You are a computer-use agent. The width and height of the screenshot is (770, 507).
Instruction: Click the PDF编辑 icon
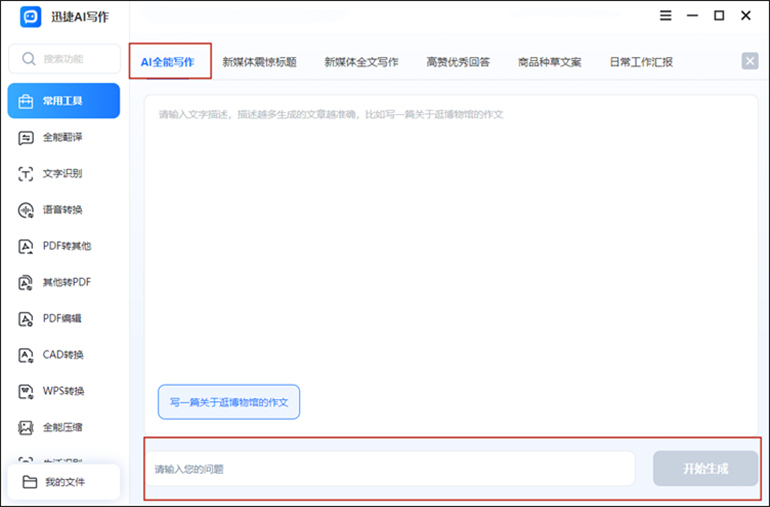pyautogui.click(x=26, y=319)
